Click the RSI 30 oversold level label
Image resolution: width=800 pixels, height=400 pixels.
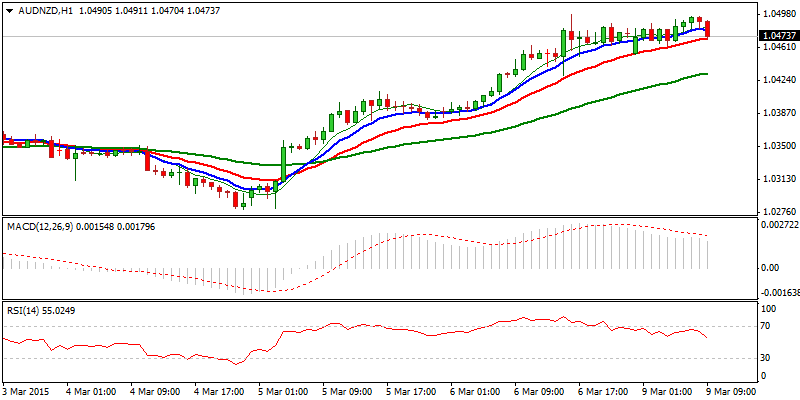(x=767, y=358)
